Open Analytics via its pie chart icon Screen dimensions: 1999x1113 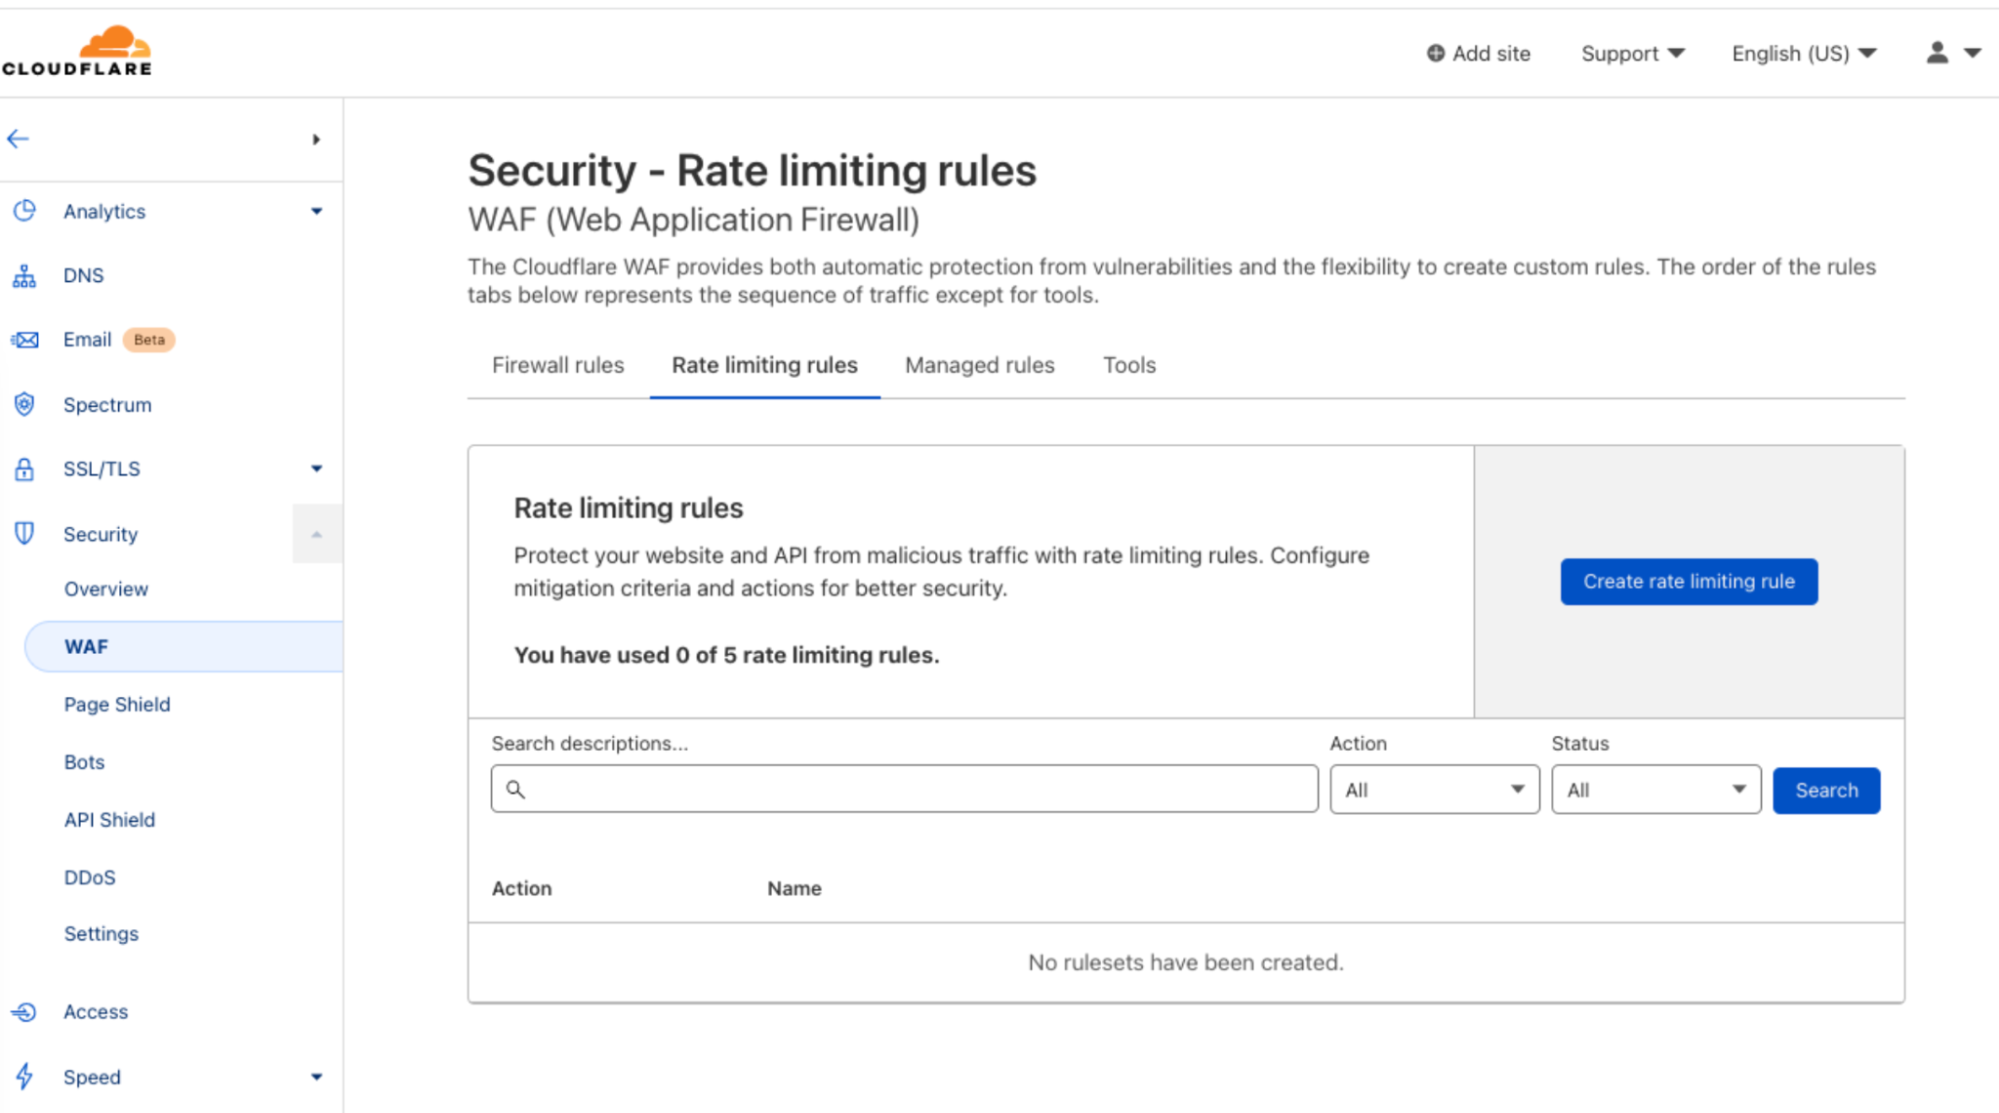coord(24,211)
